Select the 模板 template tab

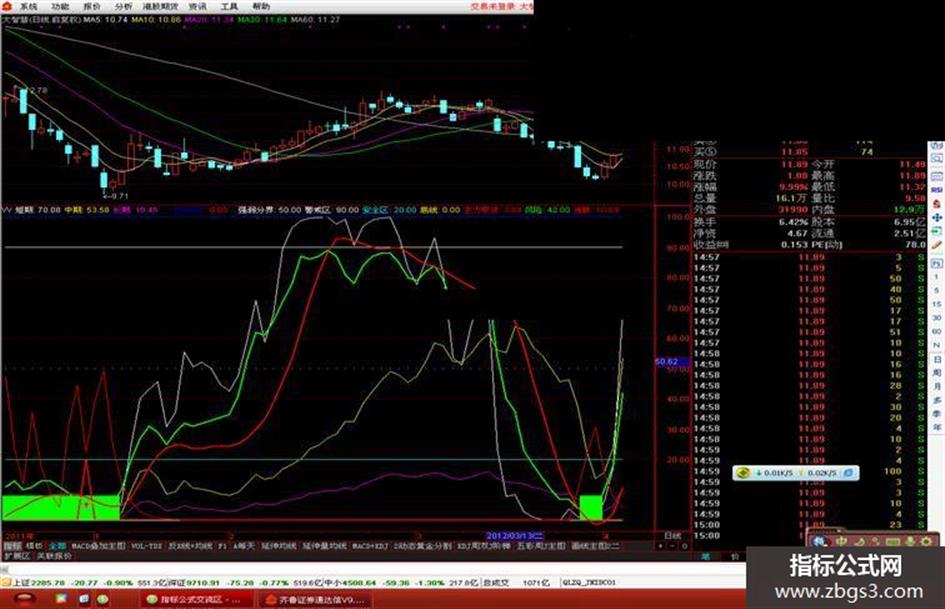pyautogui.click(x=34, y=546)
